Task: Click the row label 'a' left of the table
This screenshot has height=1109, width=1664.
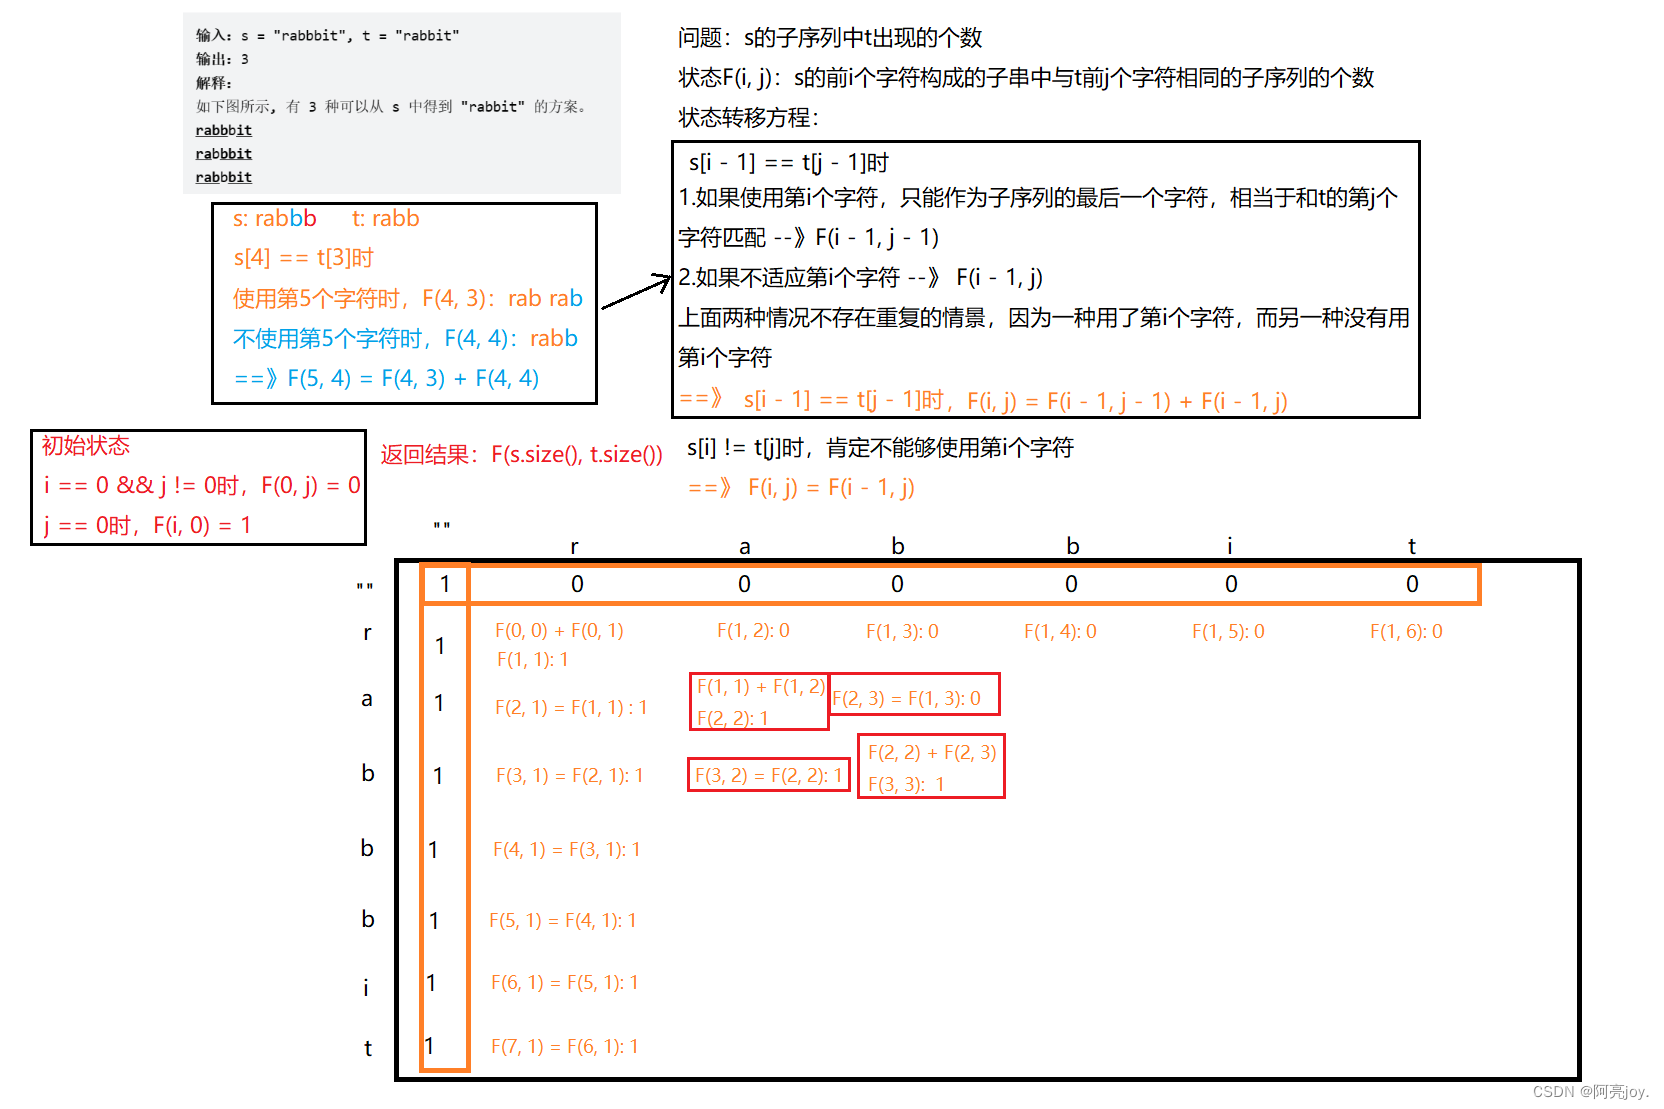Action: (367, 699)
